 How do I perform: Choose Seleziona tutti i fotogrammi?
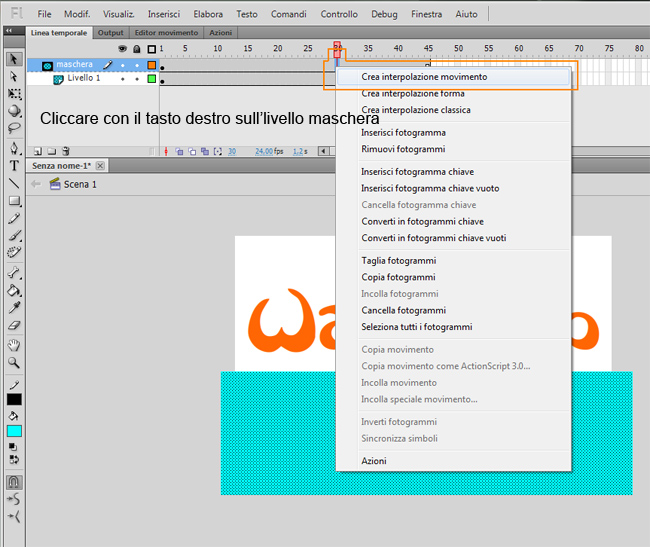pyautogui.click(x=453, y=327)
